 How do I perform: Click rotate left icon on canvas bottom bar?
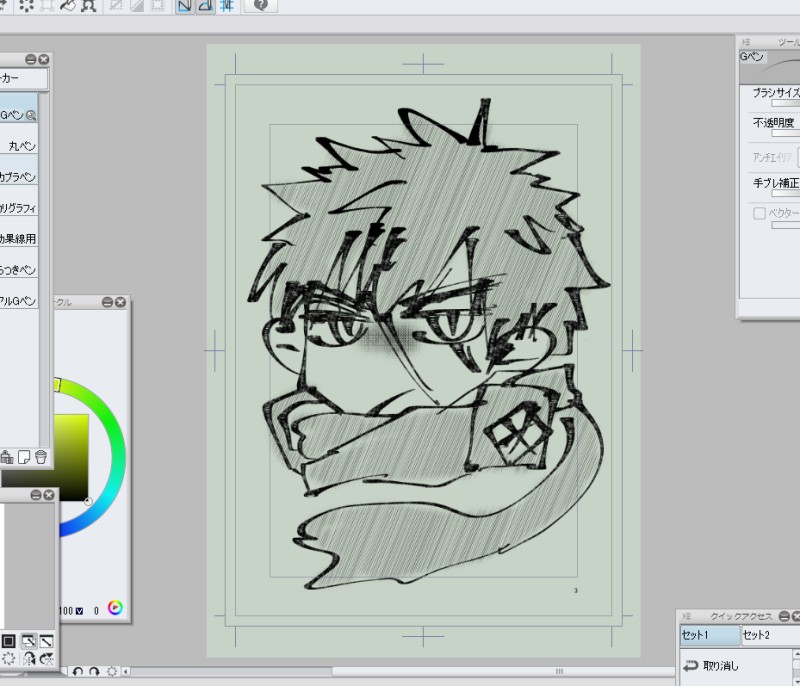78,671
